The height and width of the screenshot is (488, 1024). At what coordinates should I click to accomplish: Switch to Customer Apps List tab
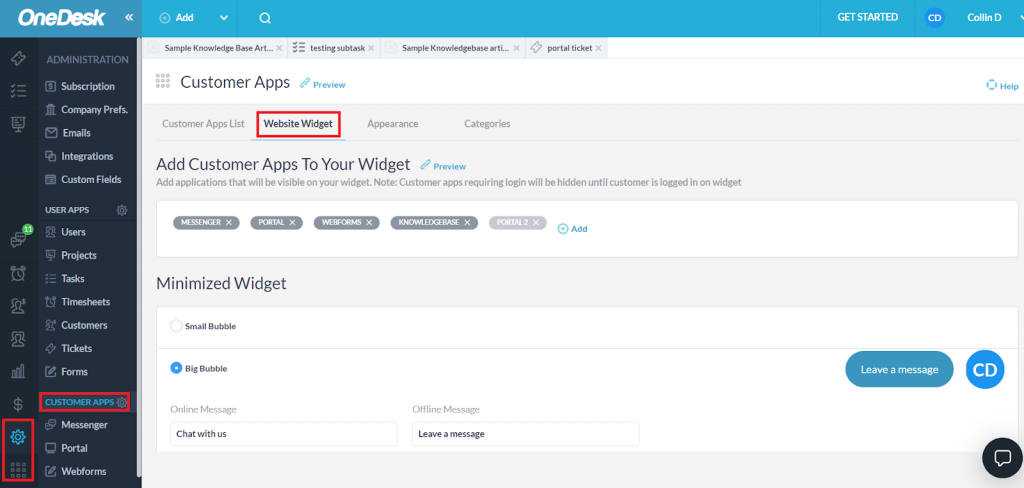[x=203, y=123]
